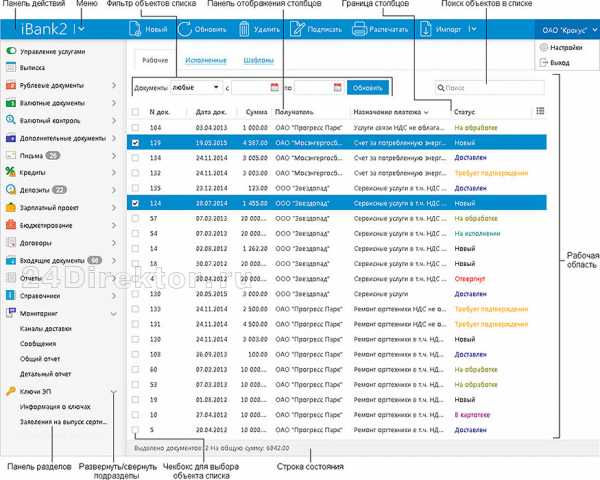Click the Новый (new document) toolbar icon

135,30
